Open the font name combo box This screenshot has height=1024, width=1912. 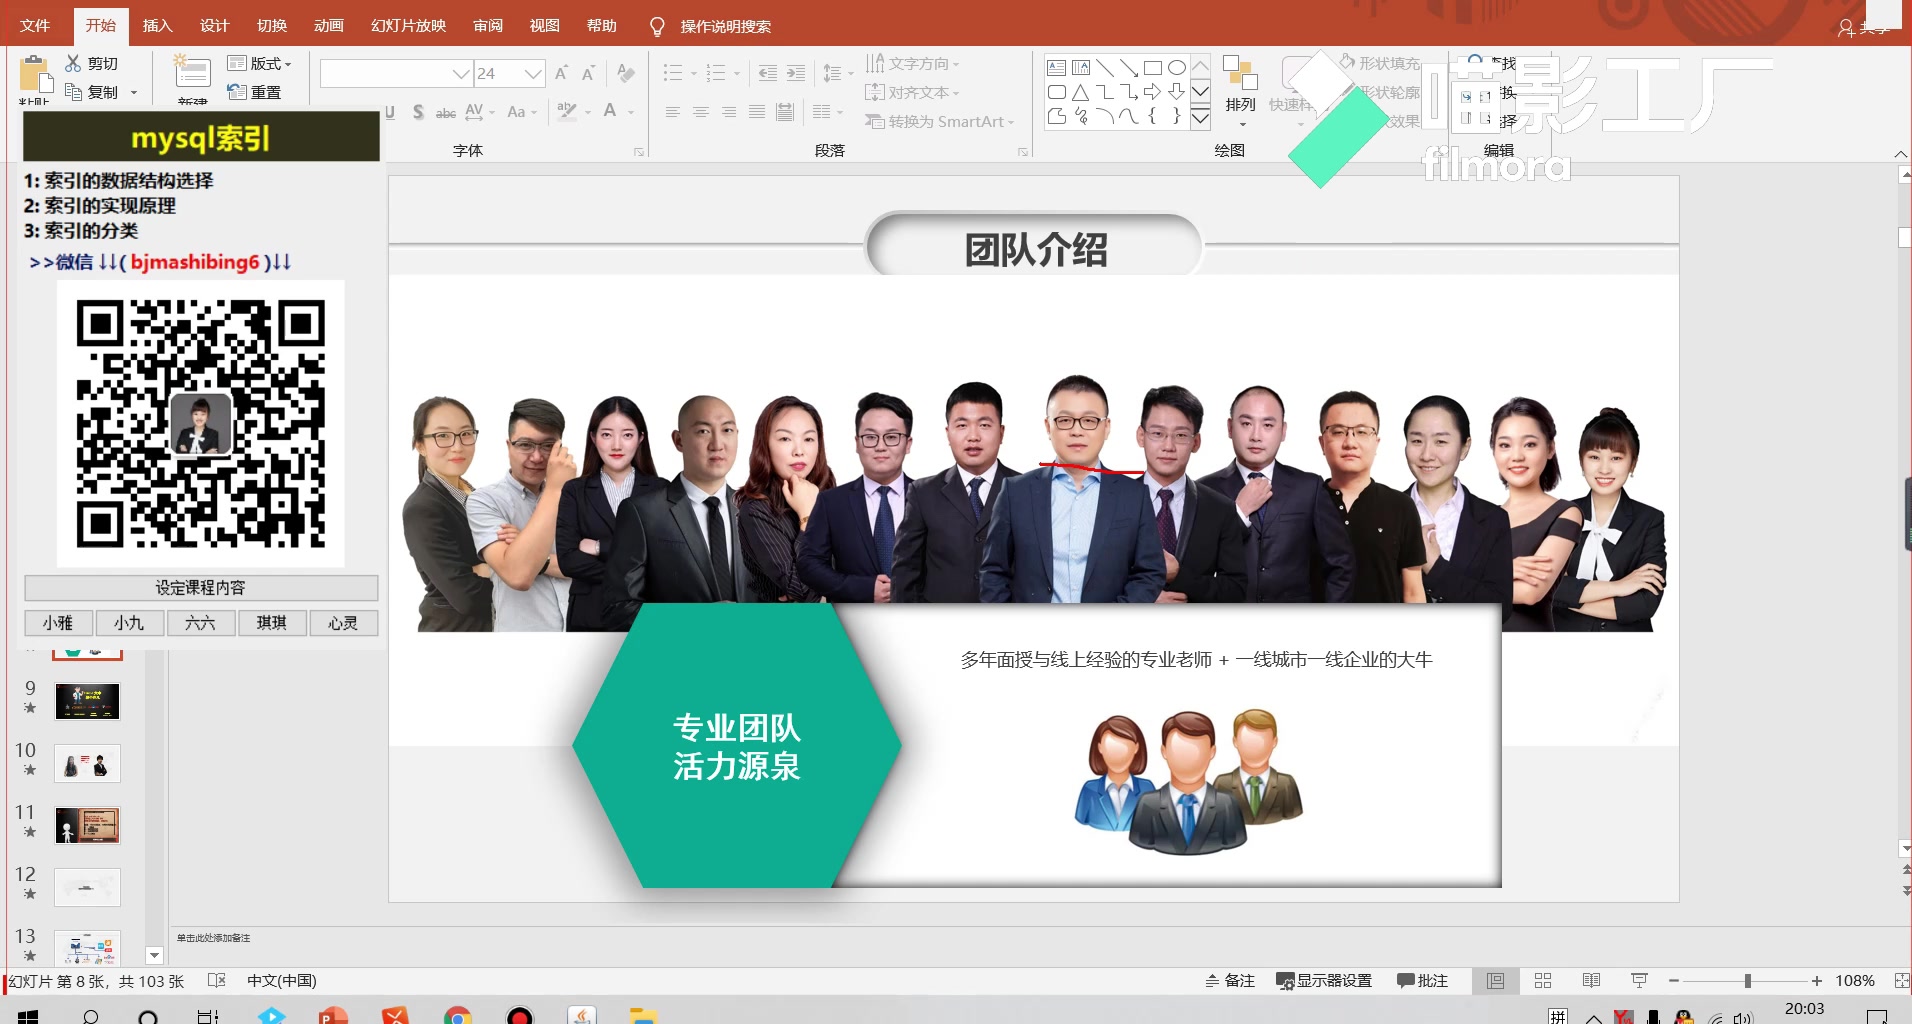pyautogui.click(x=396, y=73)
